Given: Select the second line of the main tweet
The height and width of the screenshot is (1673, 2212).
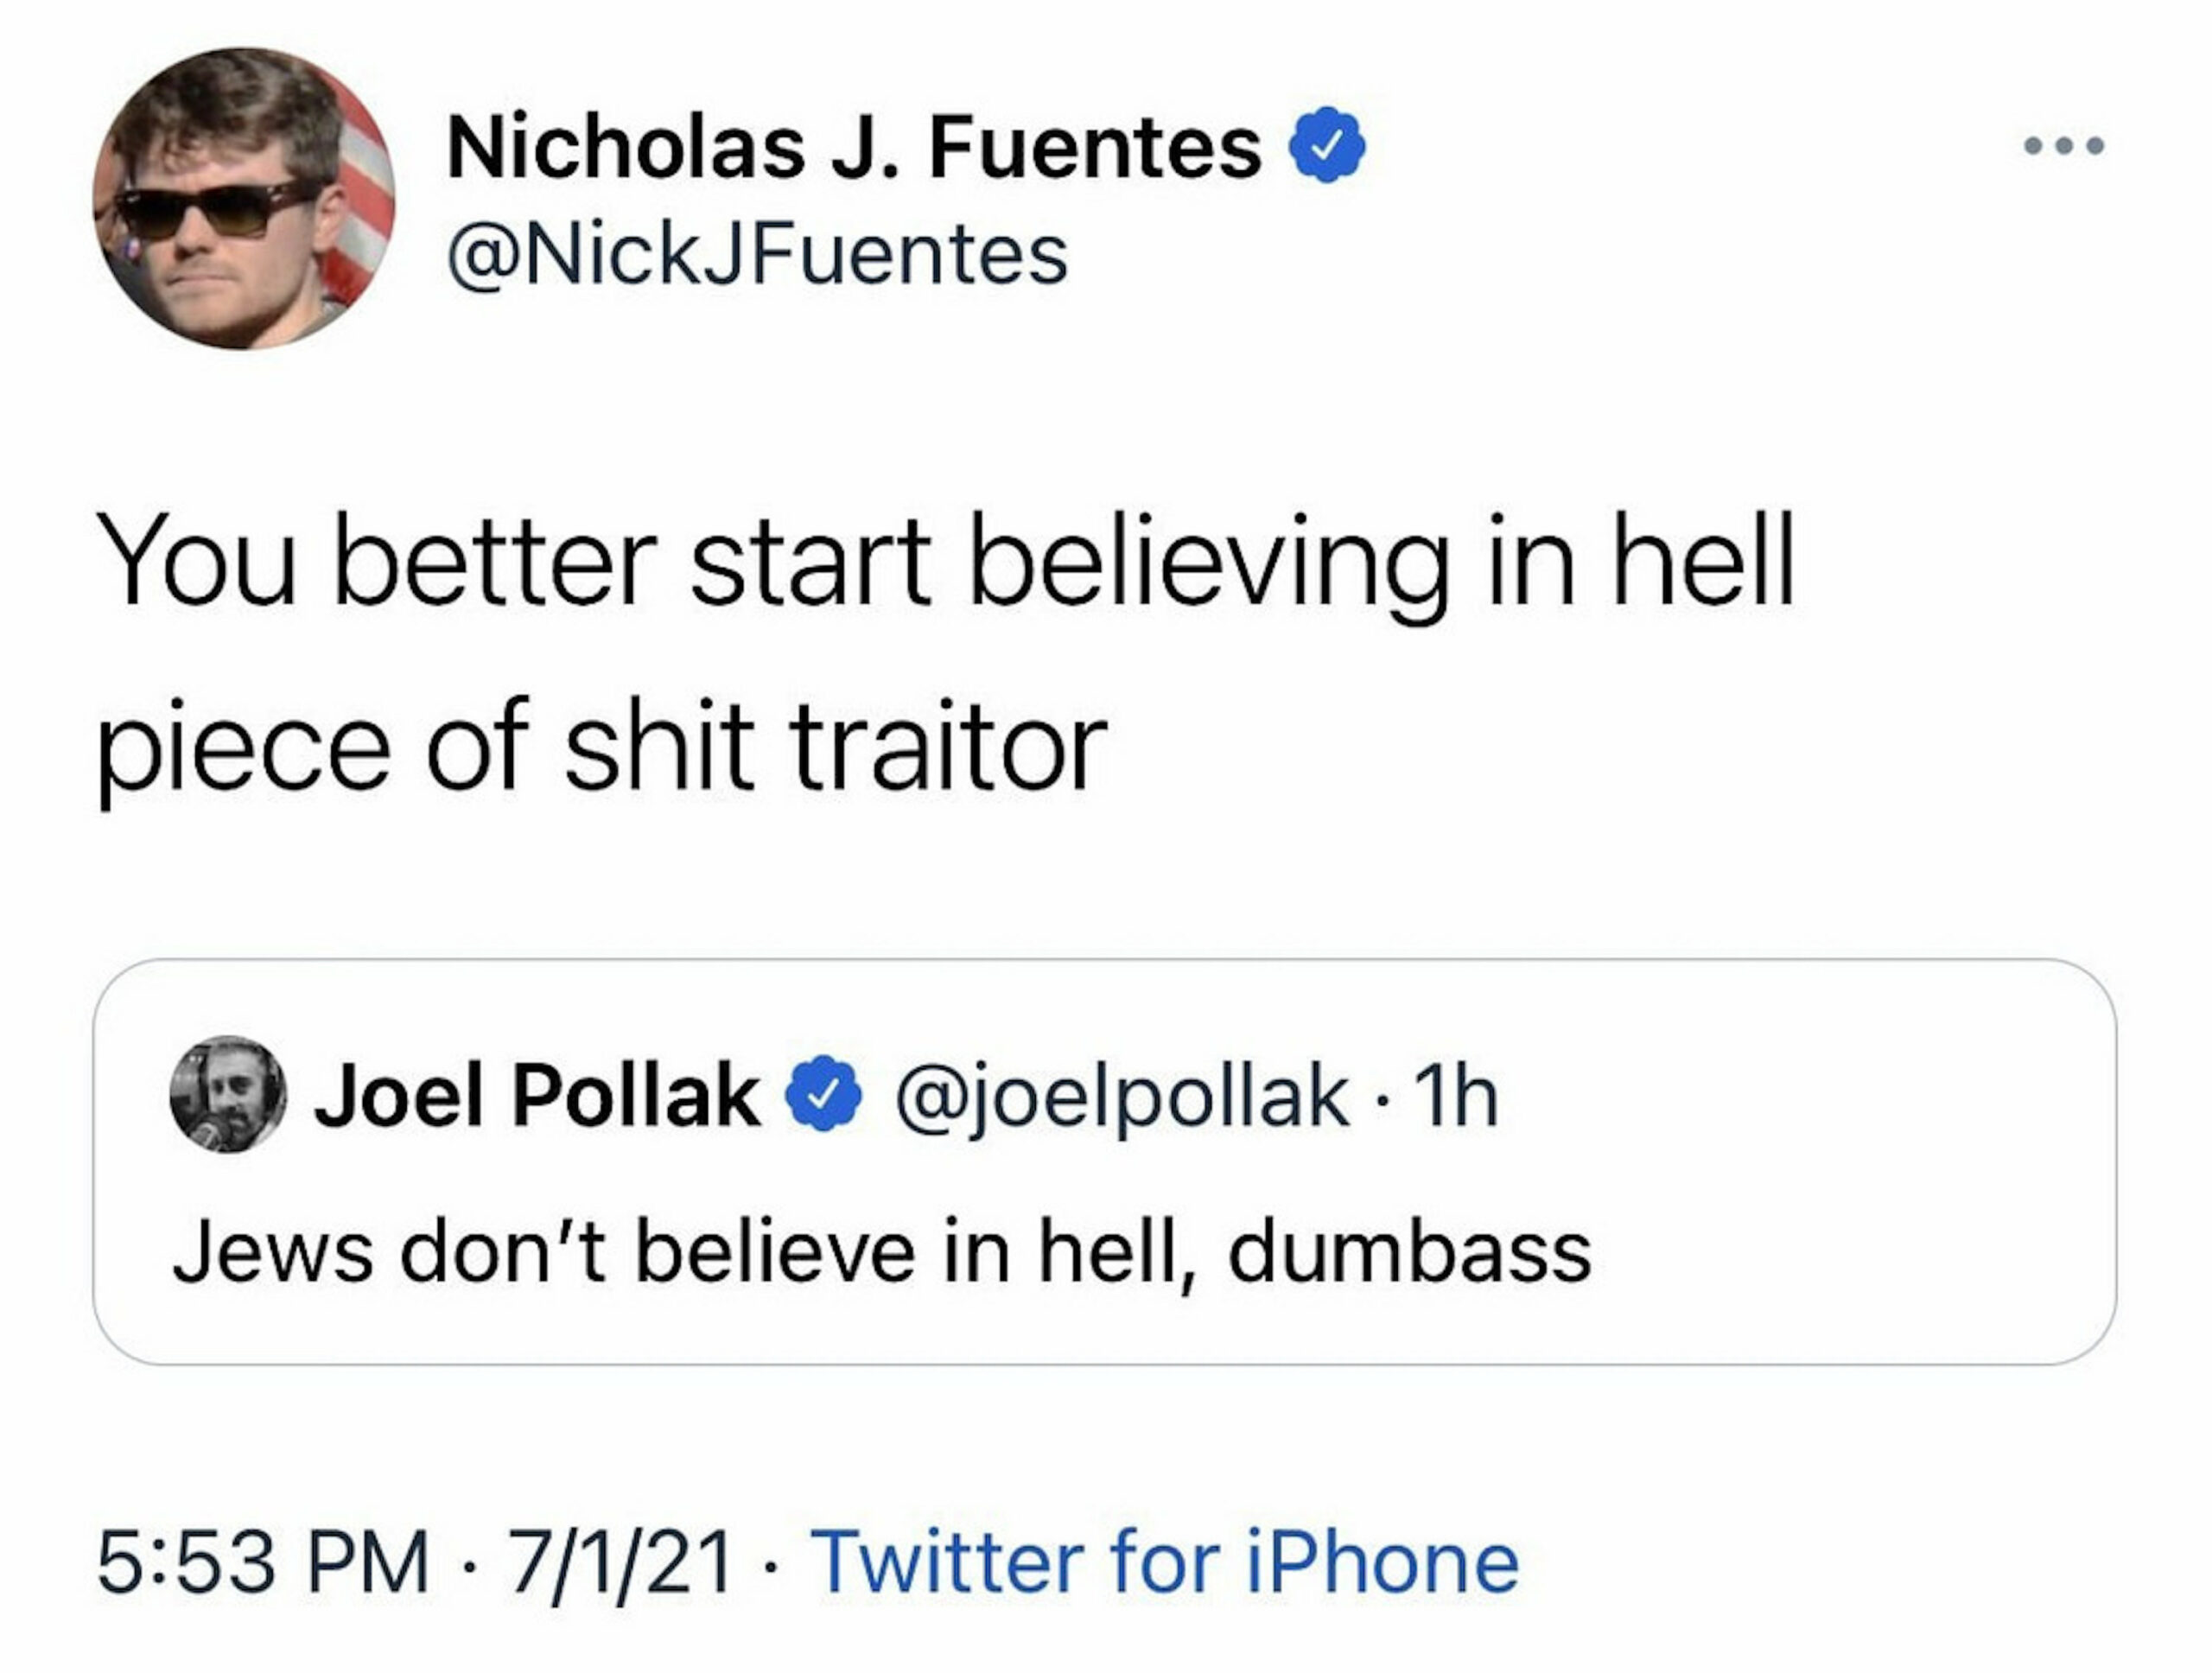Looking at the screenshot, I should coord(602,748).
